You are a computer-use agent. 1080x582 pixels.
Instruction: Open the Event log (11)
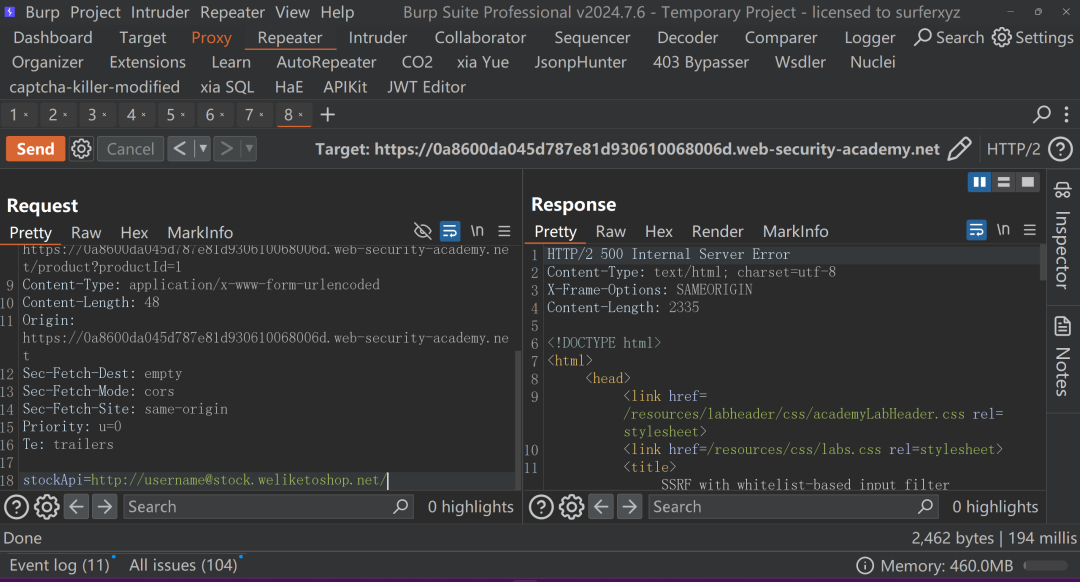tap(59, 565)
